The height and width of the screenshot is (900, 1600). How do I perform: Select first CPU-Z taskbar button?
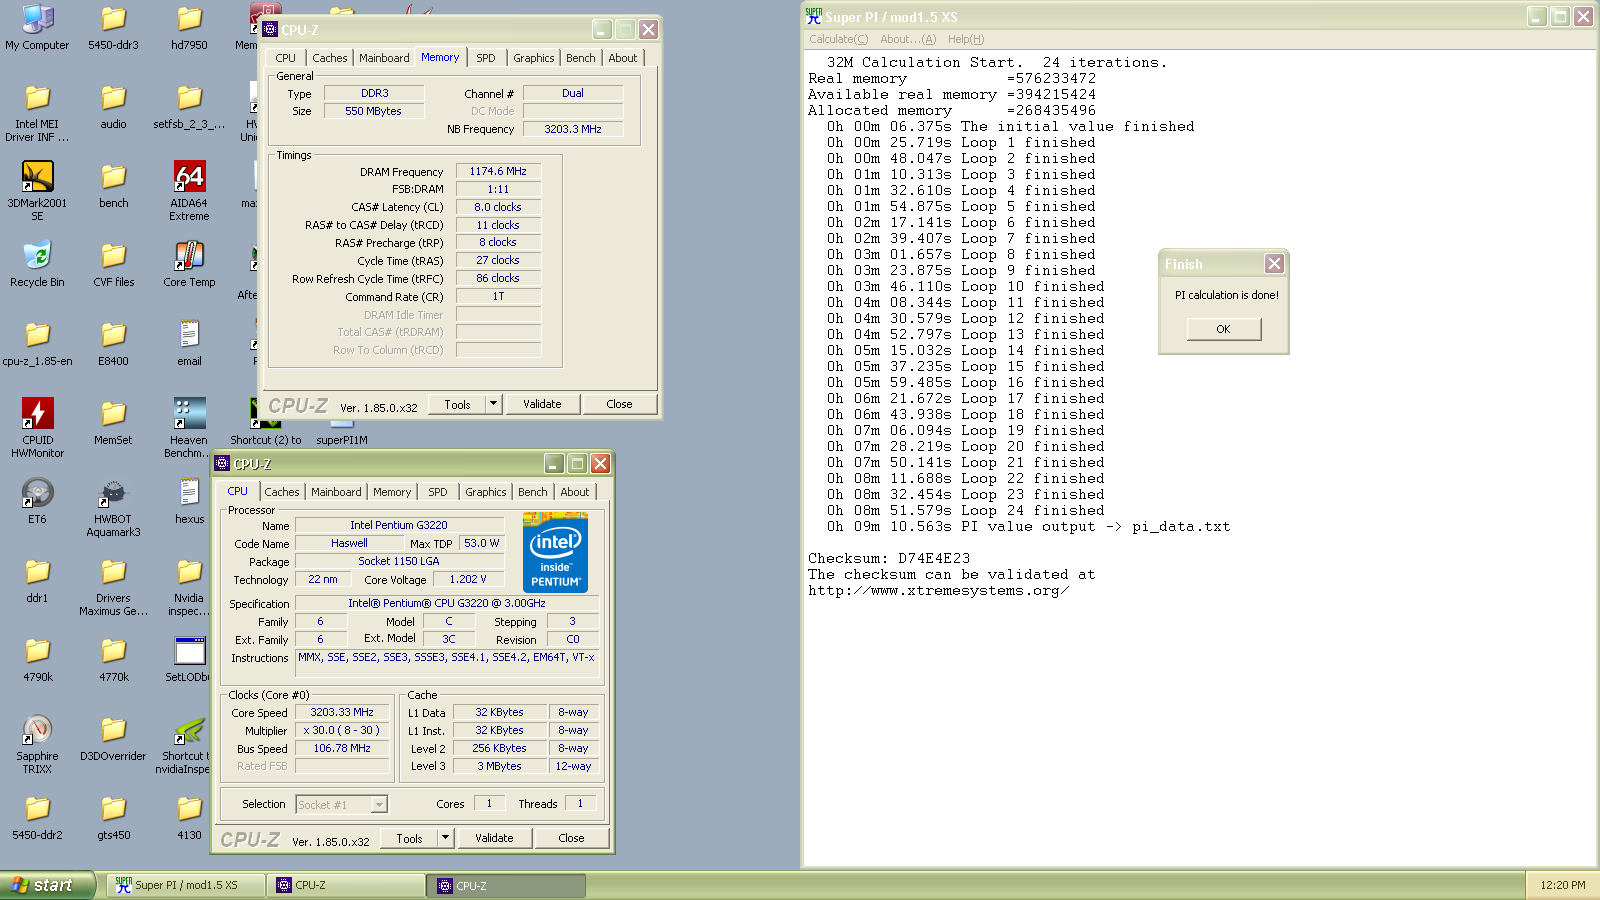347,885
